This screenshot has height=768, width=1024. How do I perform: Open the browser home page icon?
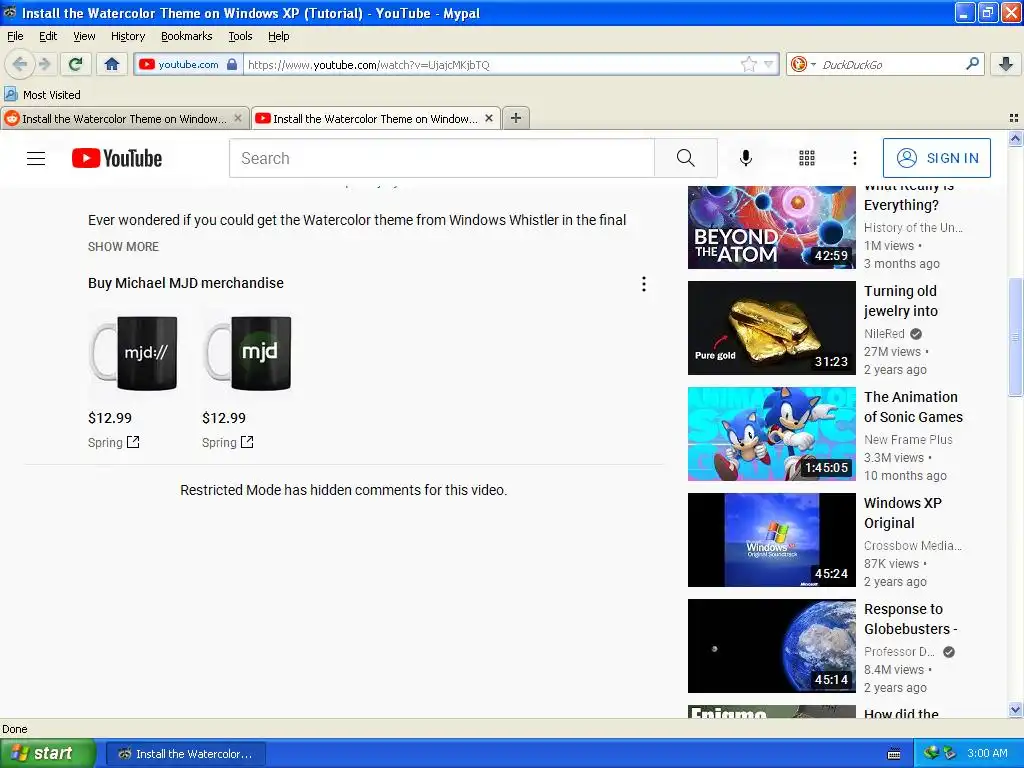pyautogui.click(x=112, y=64)
